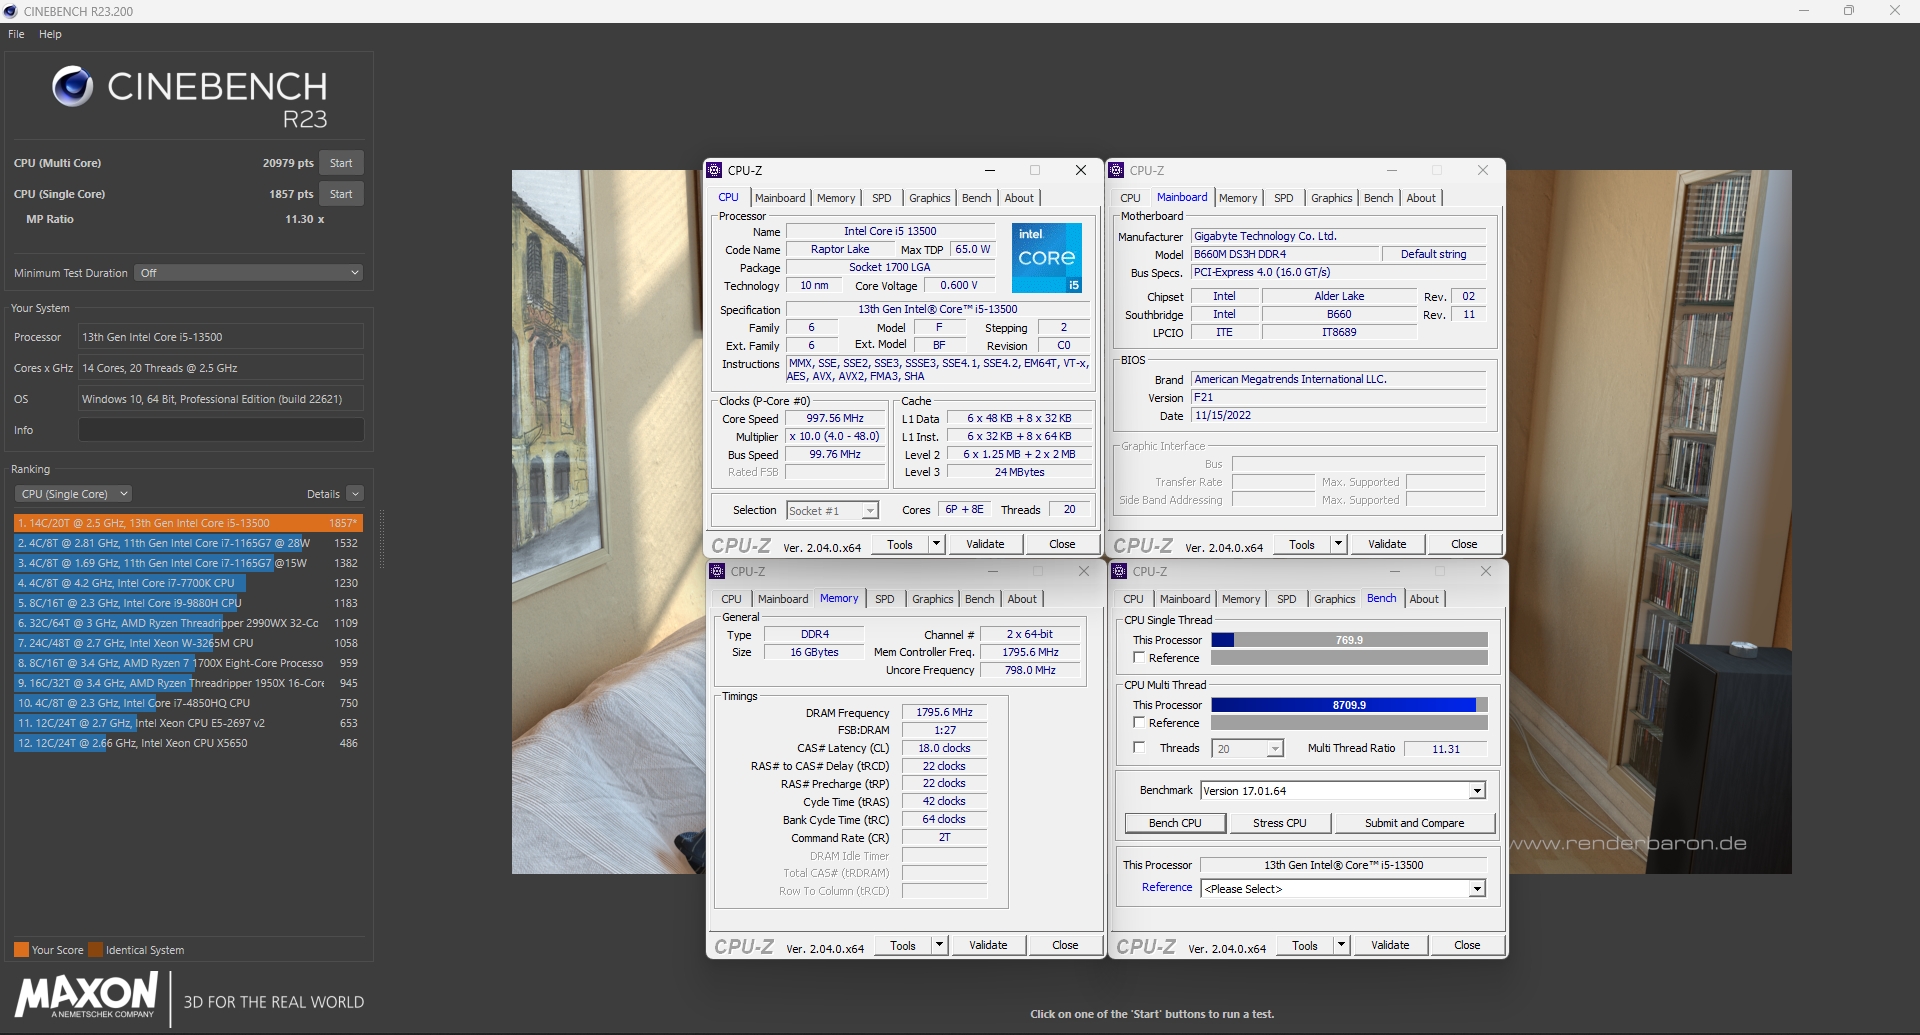Switch to Graphics tab in Memory window
1920x1035 pixels.
click(933, 599)
